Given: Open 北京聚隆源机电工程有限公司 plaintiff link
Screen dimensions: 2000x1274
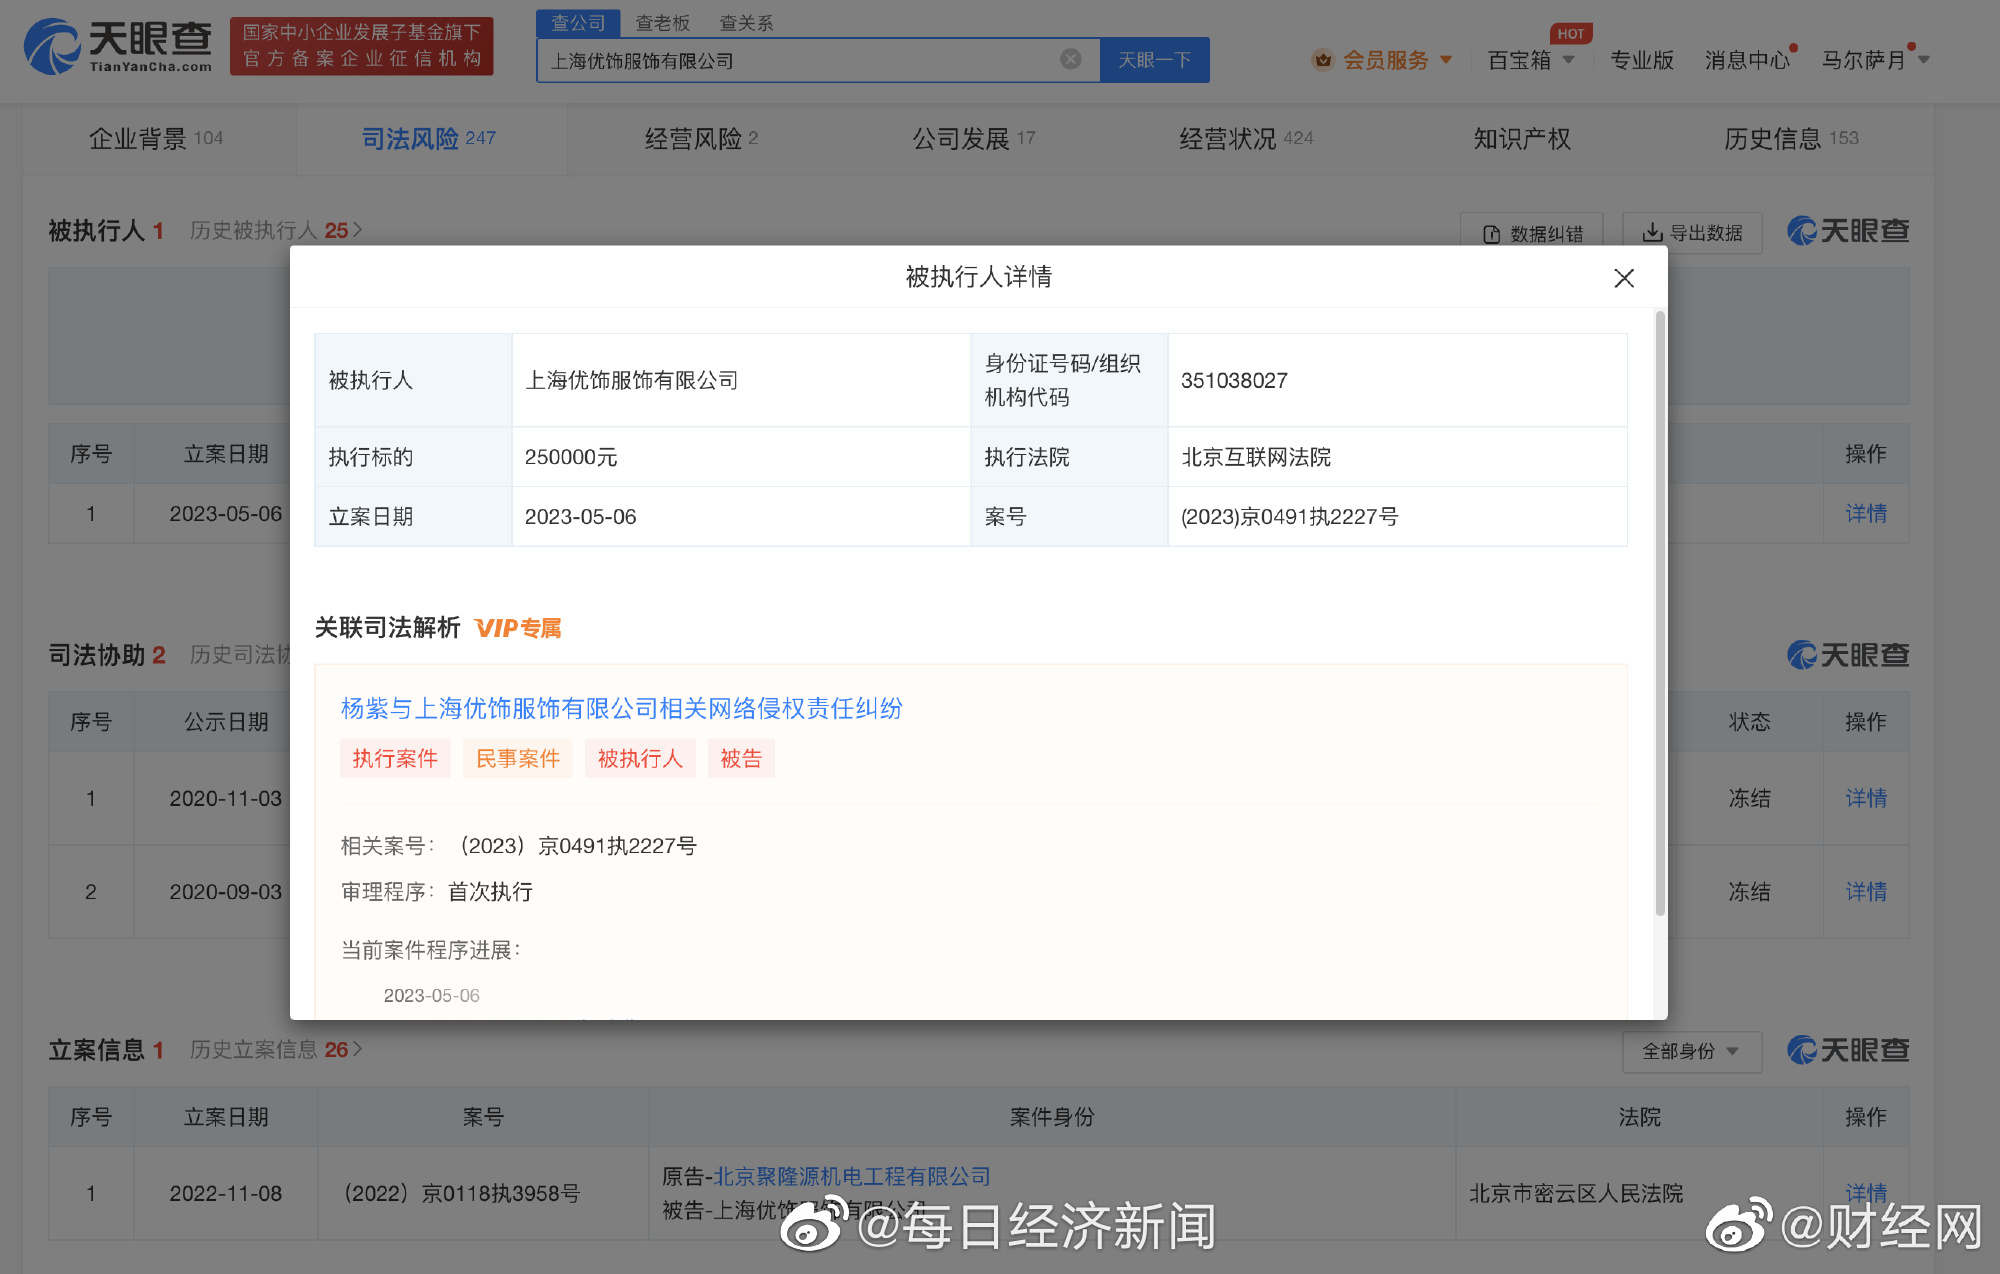Looking at the screenshot, I should pos(851,1176).
